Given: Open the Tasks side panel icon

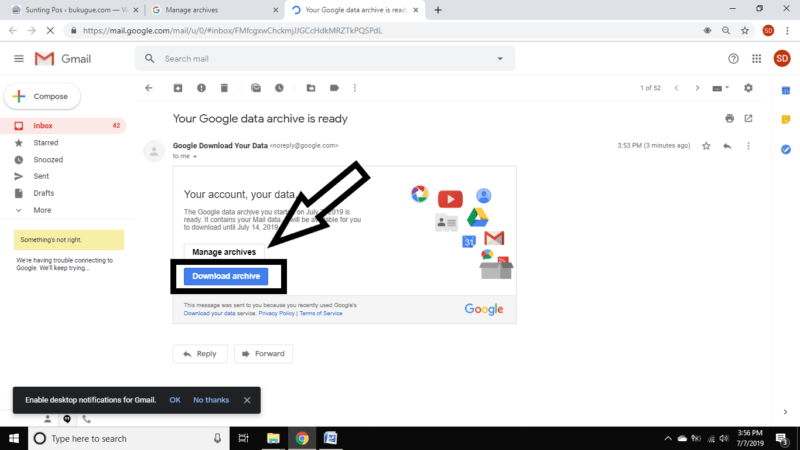Looking at the screenshot, I should 786,149.
